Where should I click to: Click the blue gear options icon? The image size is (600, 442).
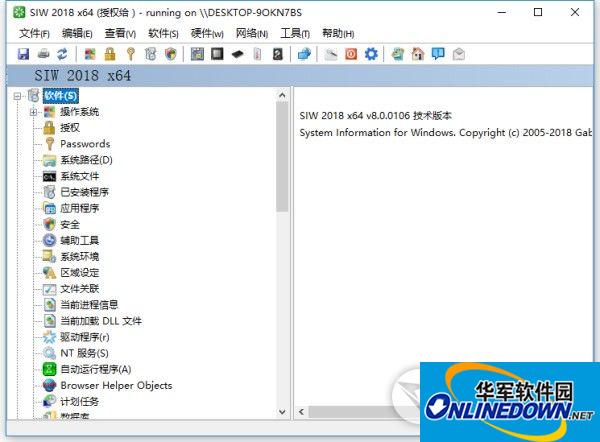[371, 54]
